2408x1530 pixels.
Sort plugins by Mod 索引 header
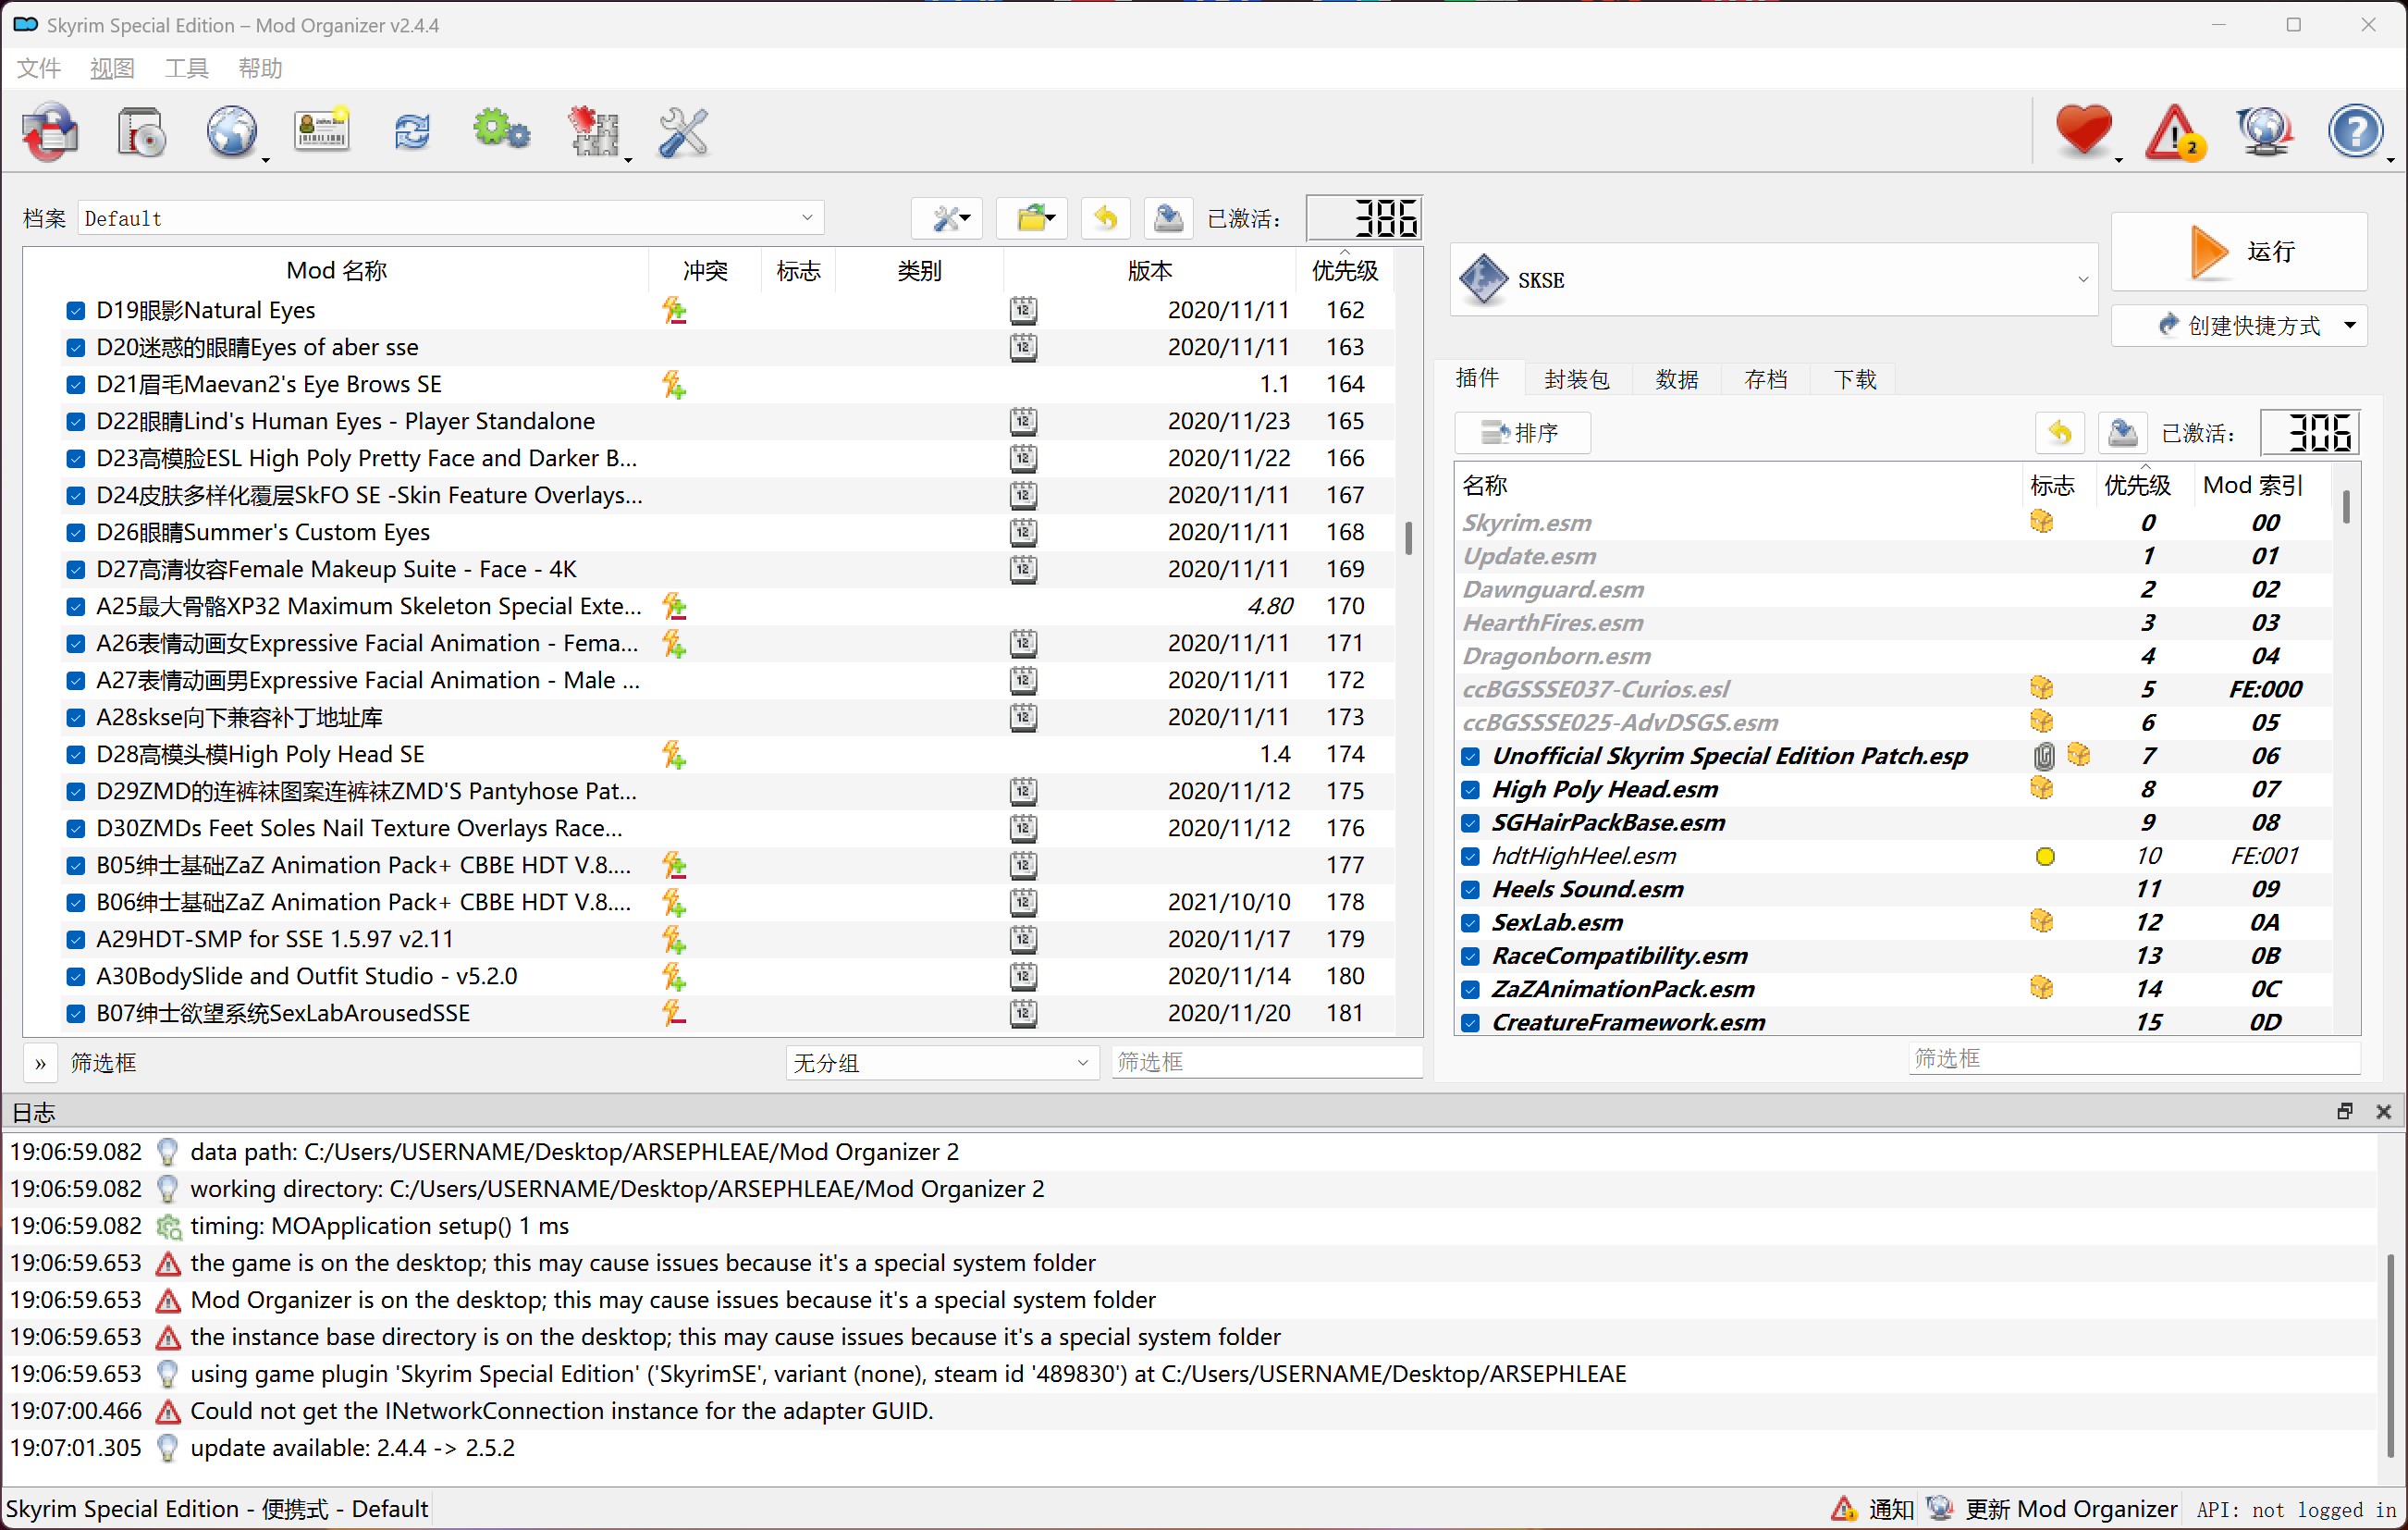2253,485
